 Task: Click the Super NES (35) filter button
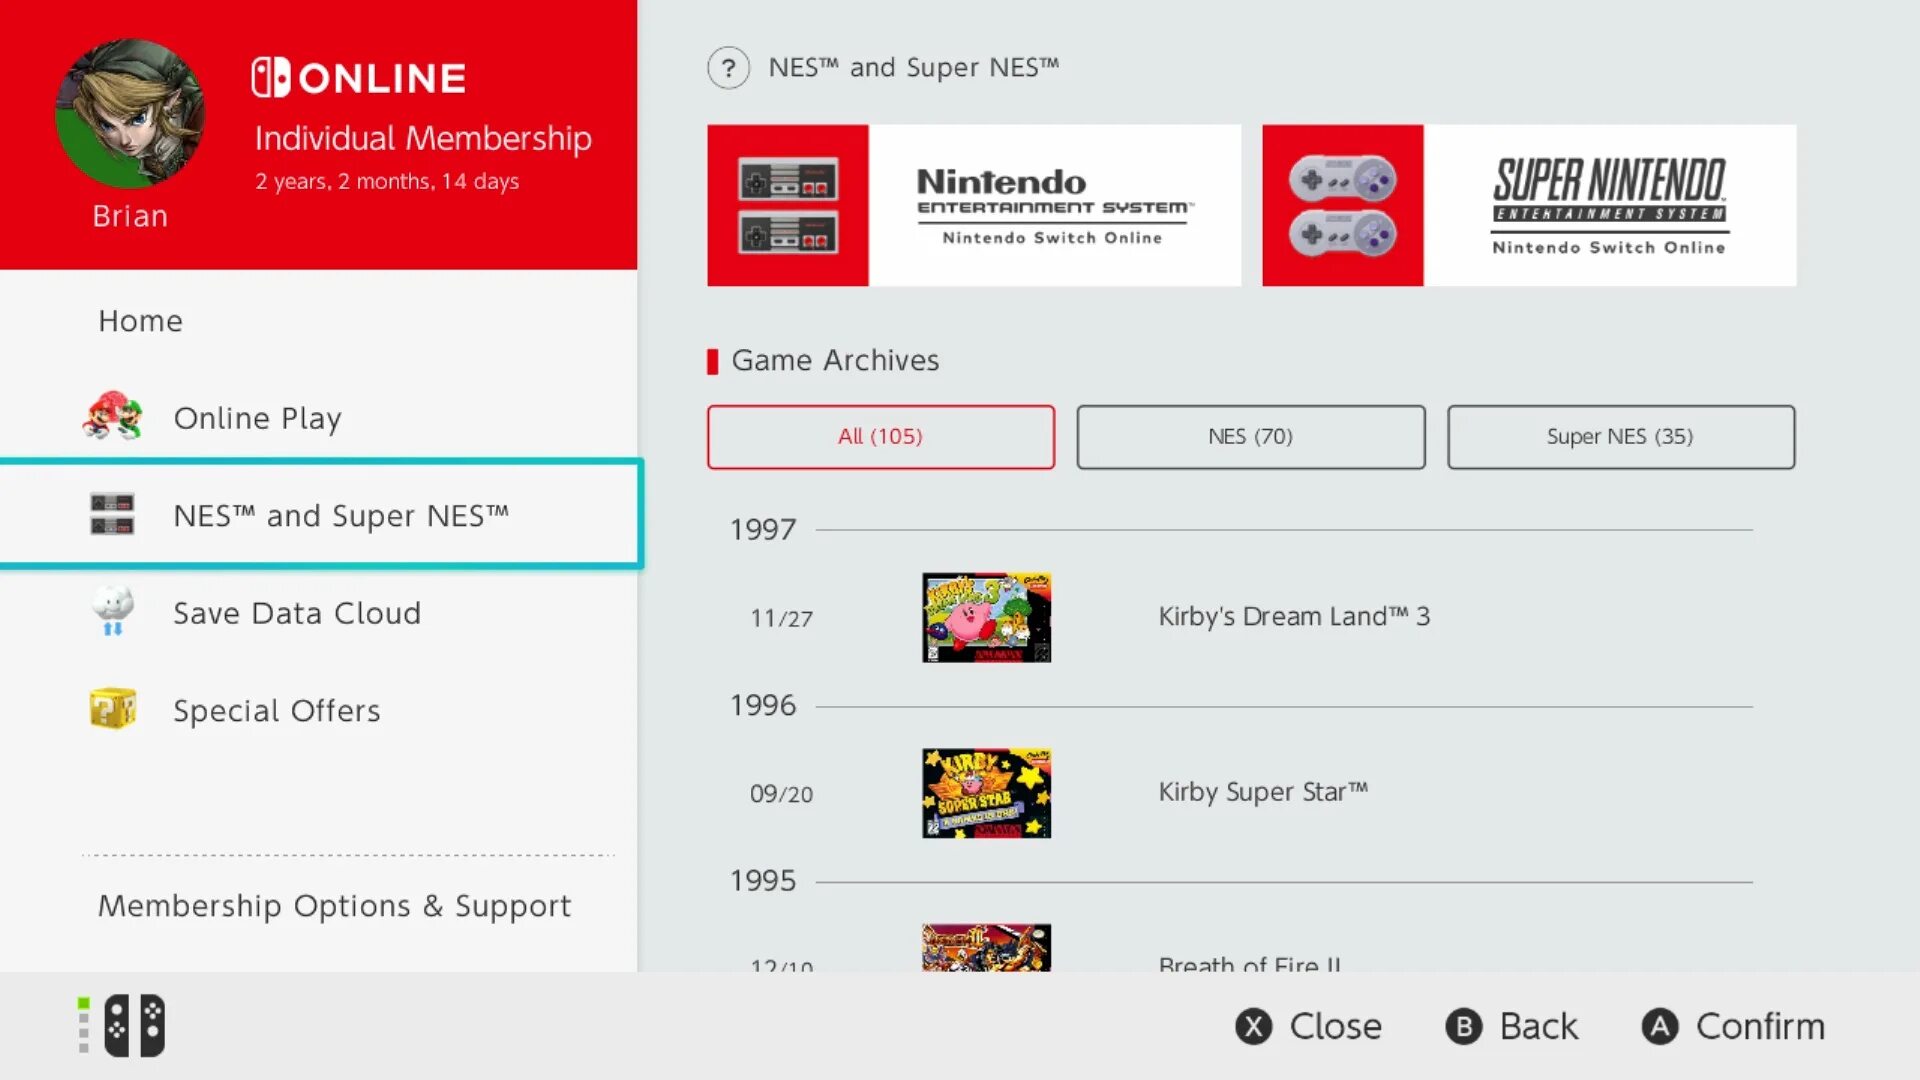1619,436
